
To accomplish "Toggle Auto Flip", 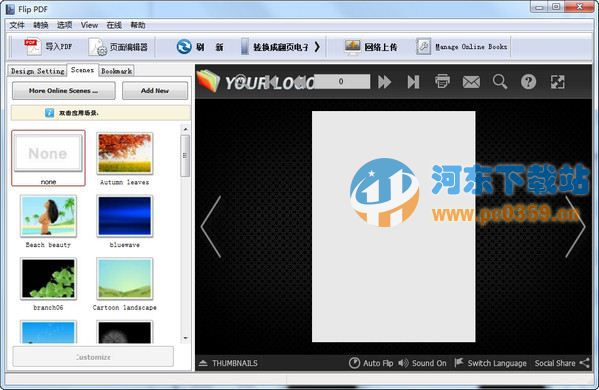I will 371,363.
